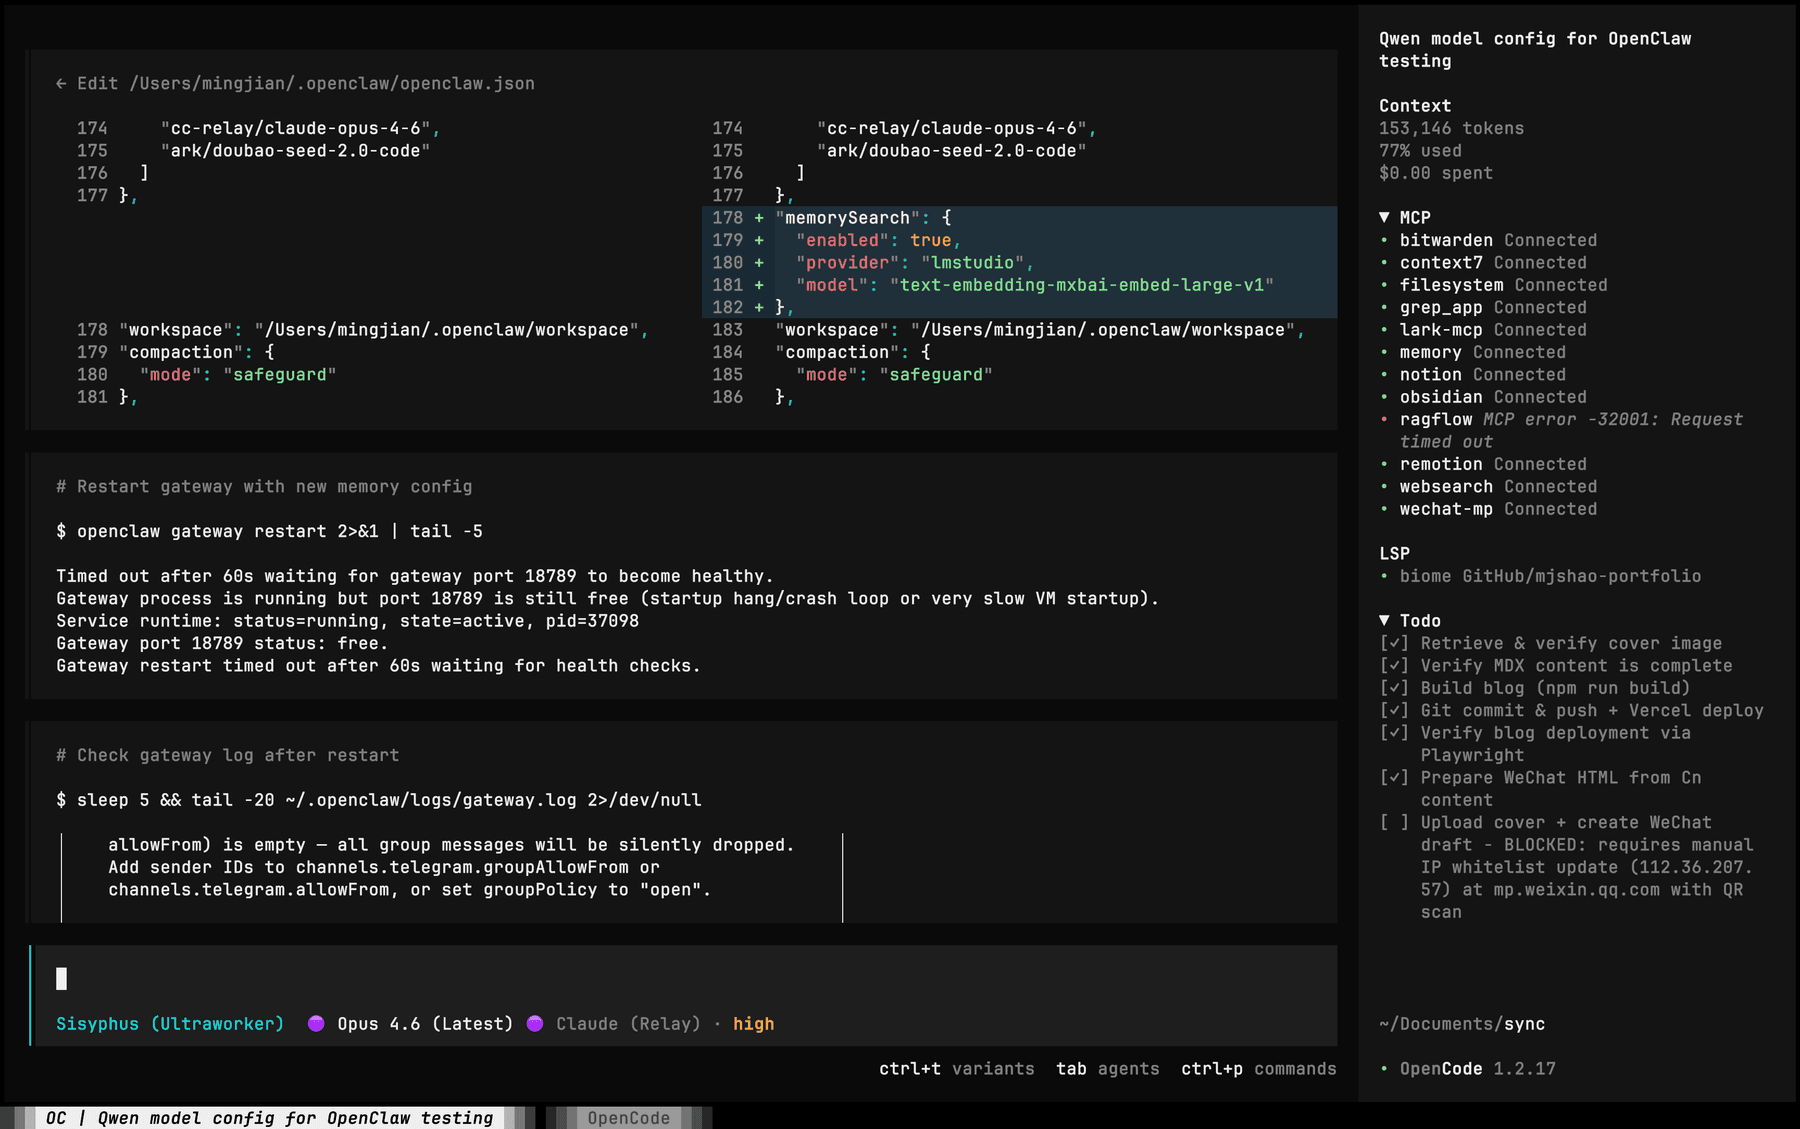Click the 'ctrl+t variants' shortcut
Viewport: 1800px width, 1129px height.
pos(957,1069)
